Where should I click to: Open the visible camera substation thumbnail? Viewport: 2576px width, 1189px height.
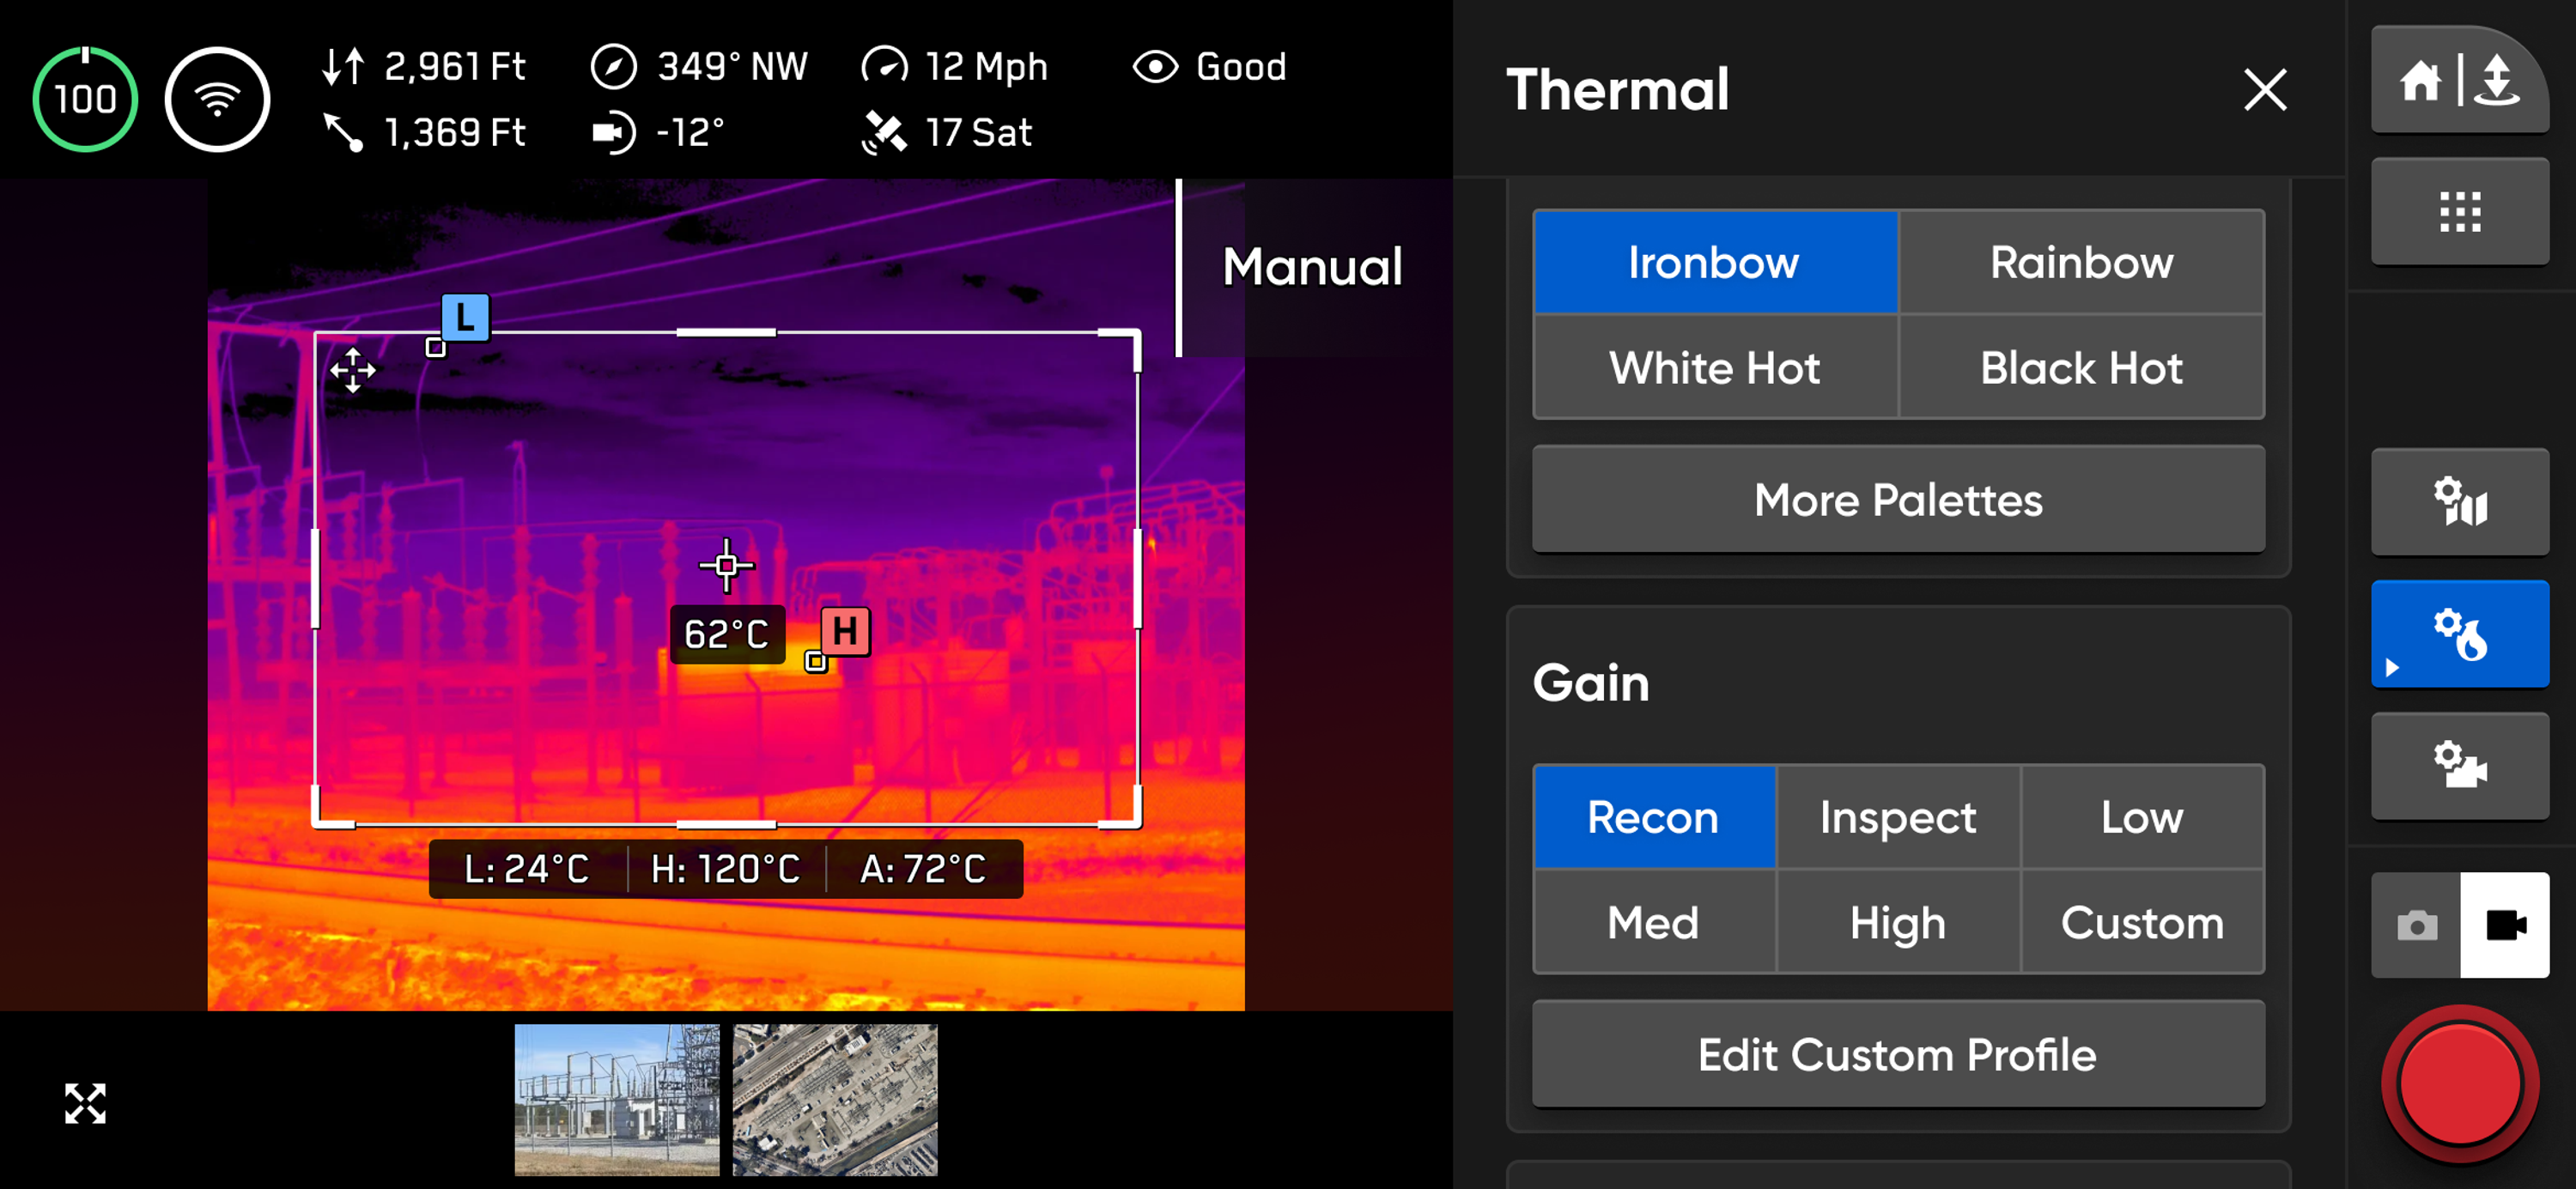(x=617, y=1099)
